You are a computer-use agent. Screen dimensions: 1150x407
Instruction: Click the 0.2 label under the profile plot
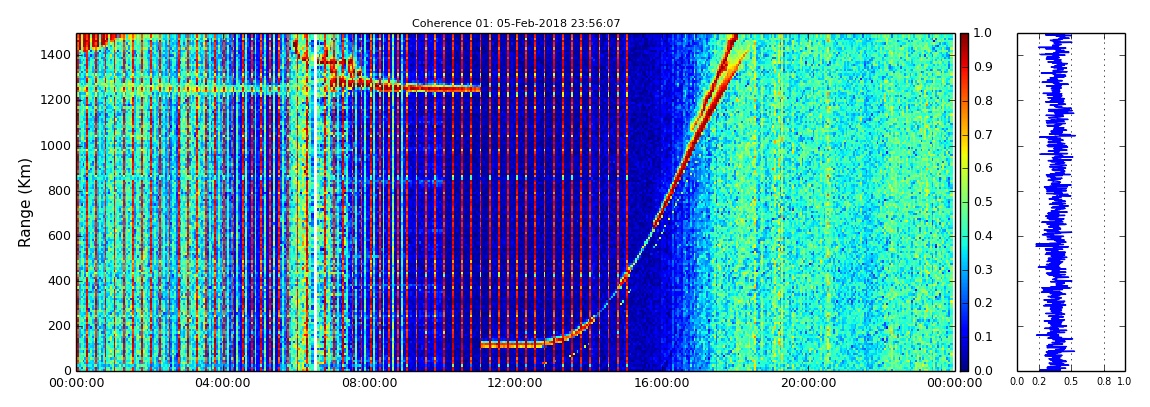pos(1039,382)
